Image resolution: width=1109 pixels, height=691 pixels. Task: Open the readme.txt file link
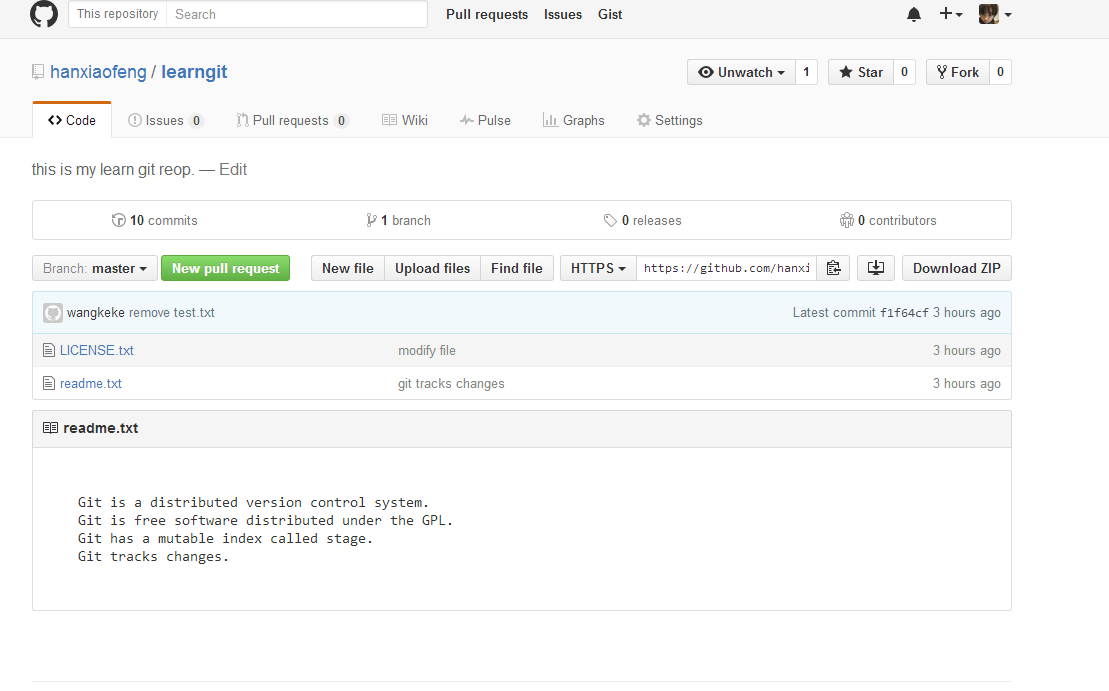(x=91, y=383)
